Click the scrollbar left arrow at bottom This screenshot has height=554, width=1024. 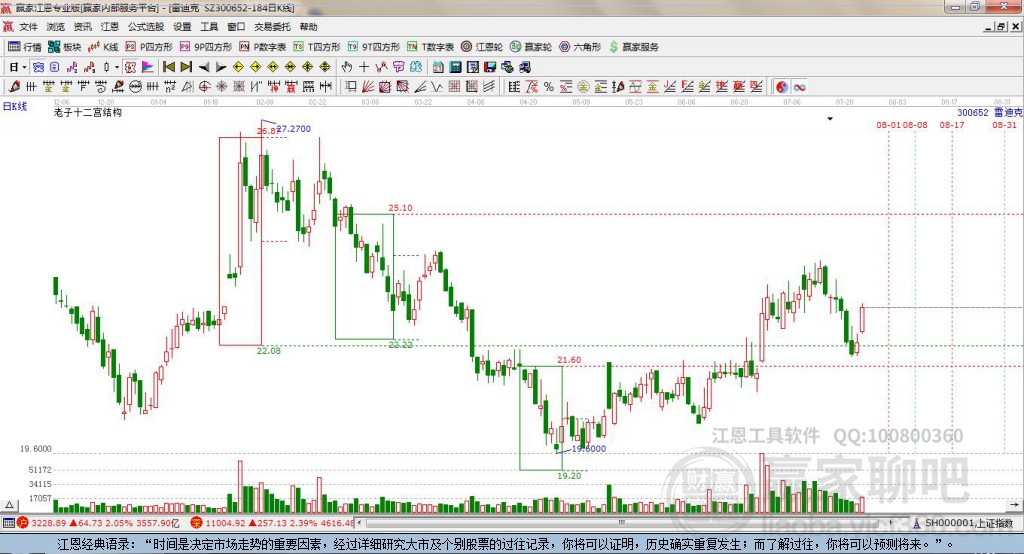360,523
